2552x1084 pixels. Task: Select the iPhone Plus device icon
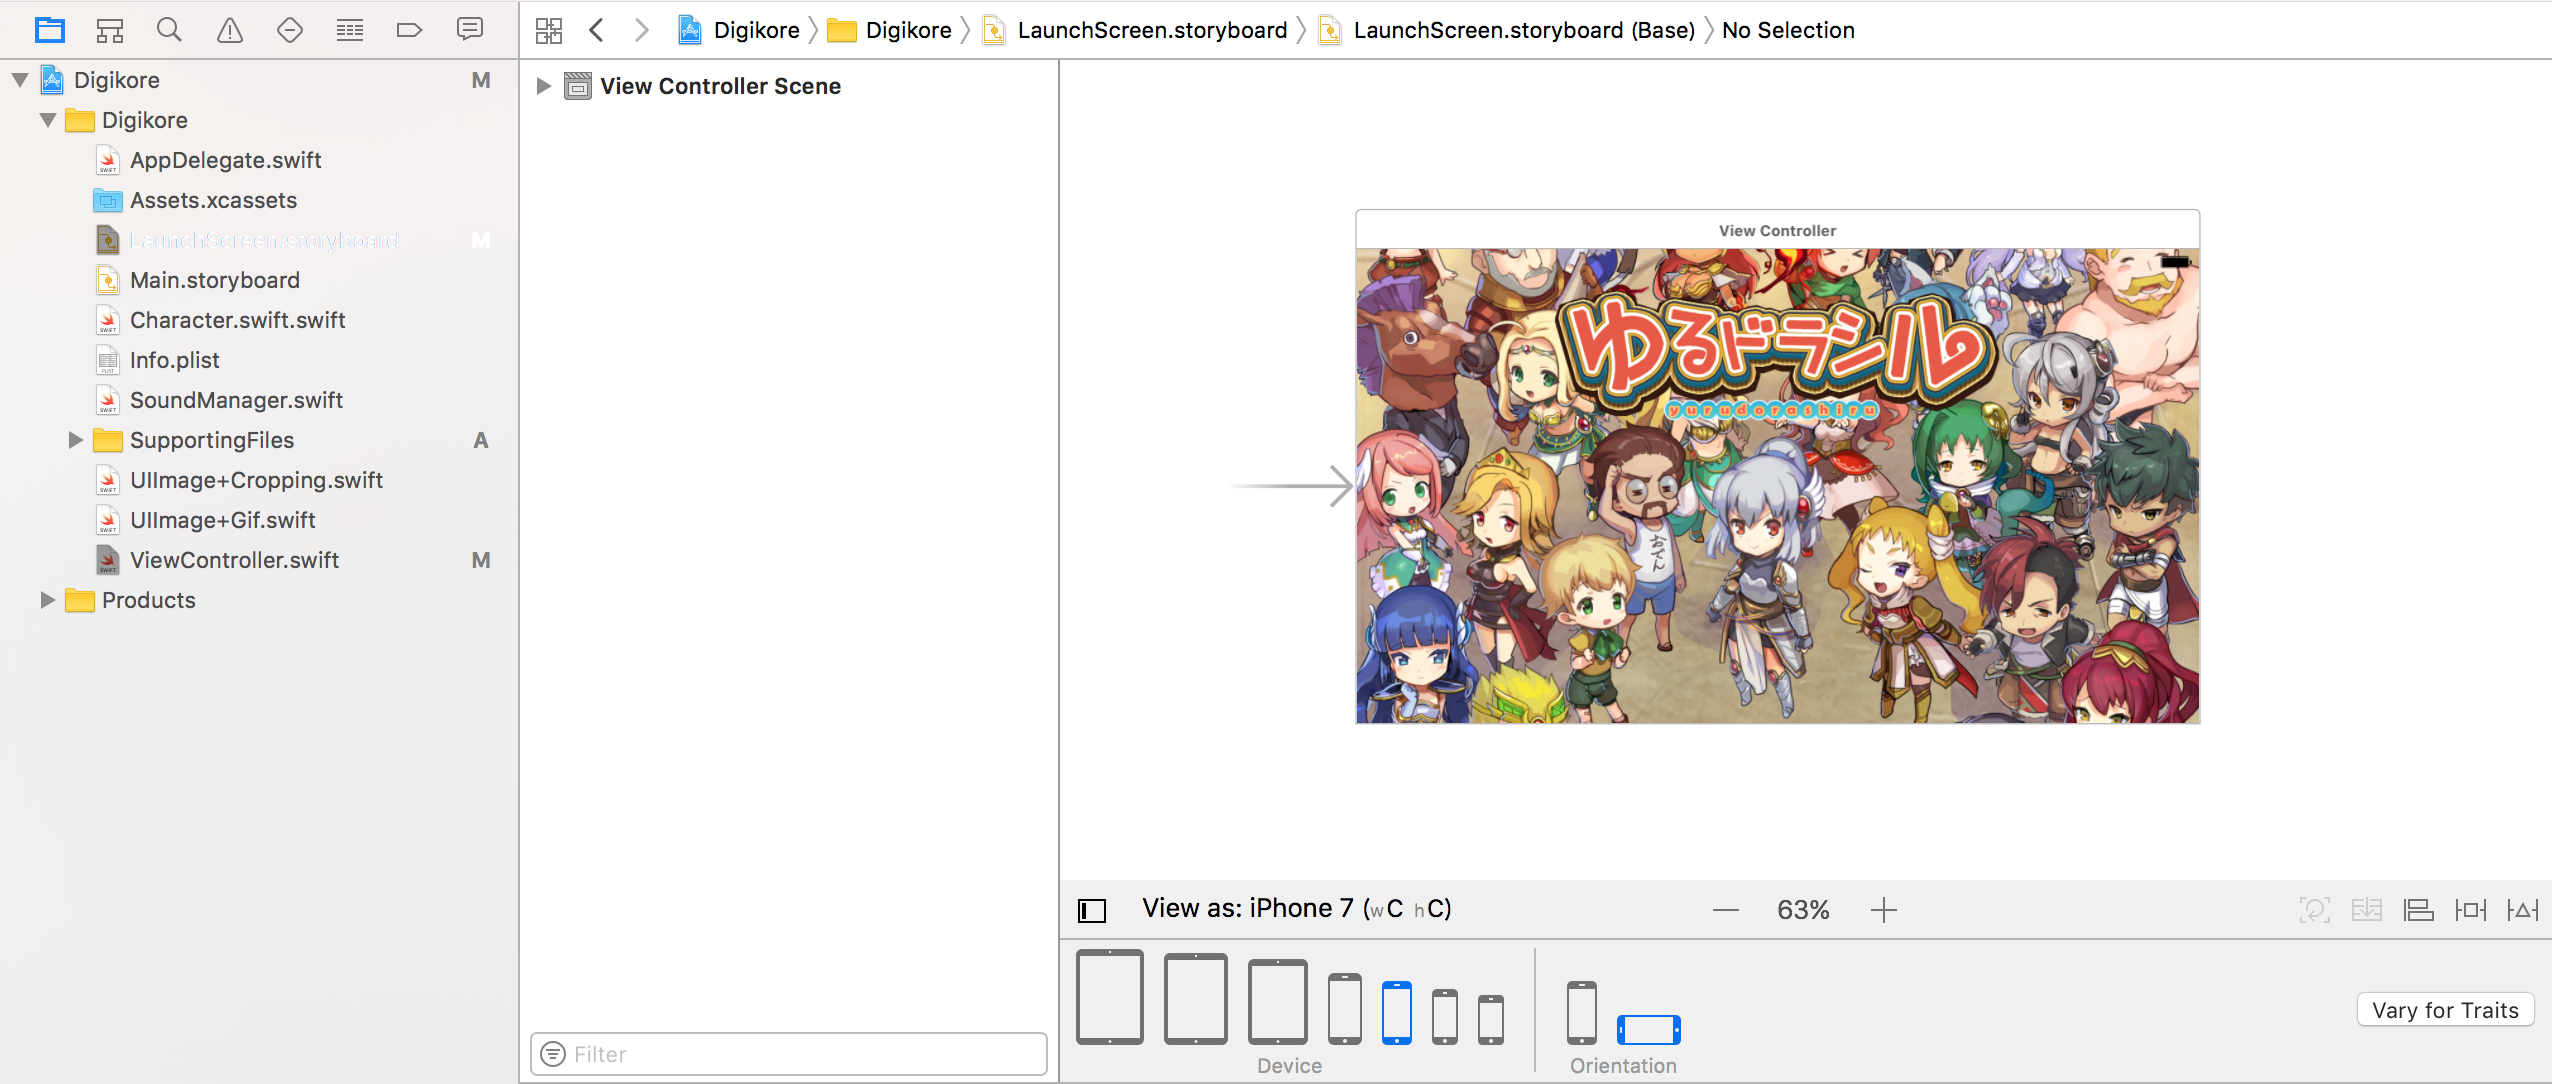click(x=1345, y=1008)
